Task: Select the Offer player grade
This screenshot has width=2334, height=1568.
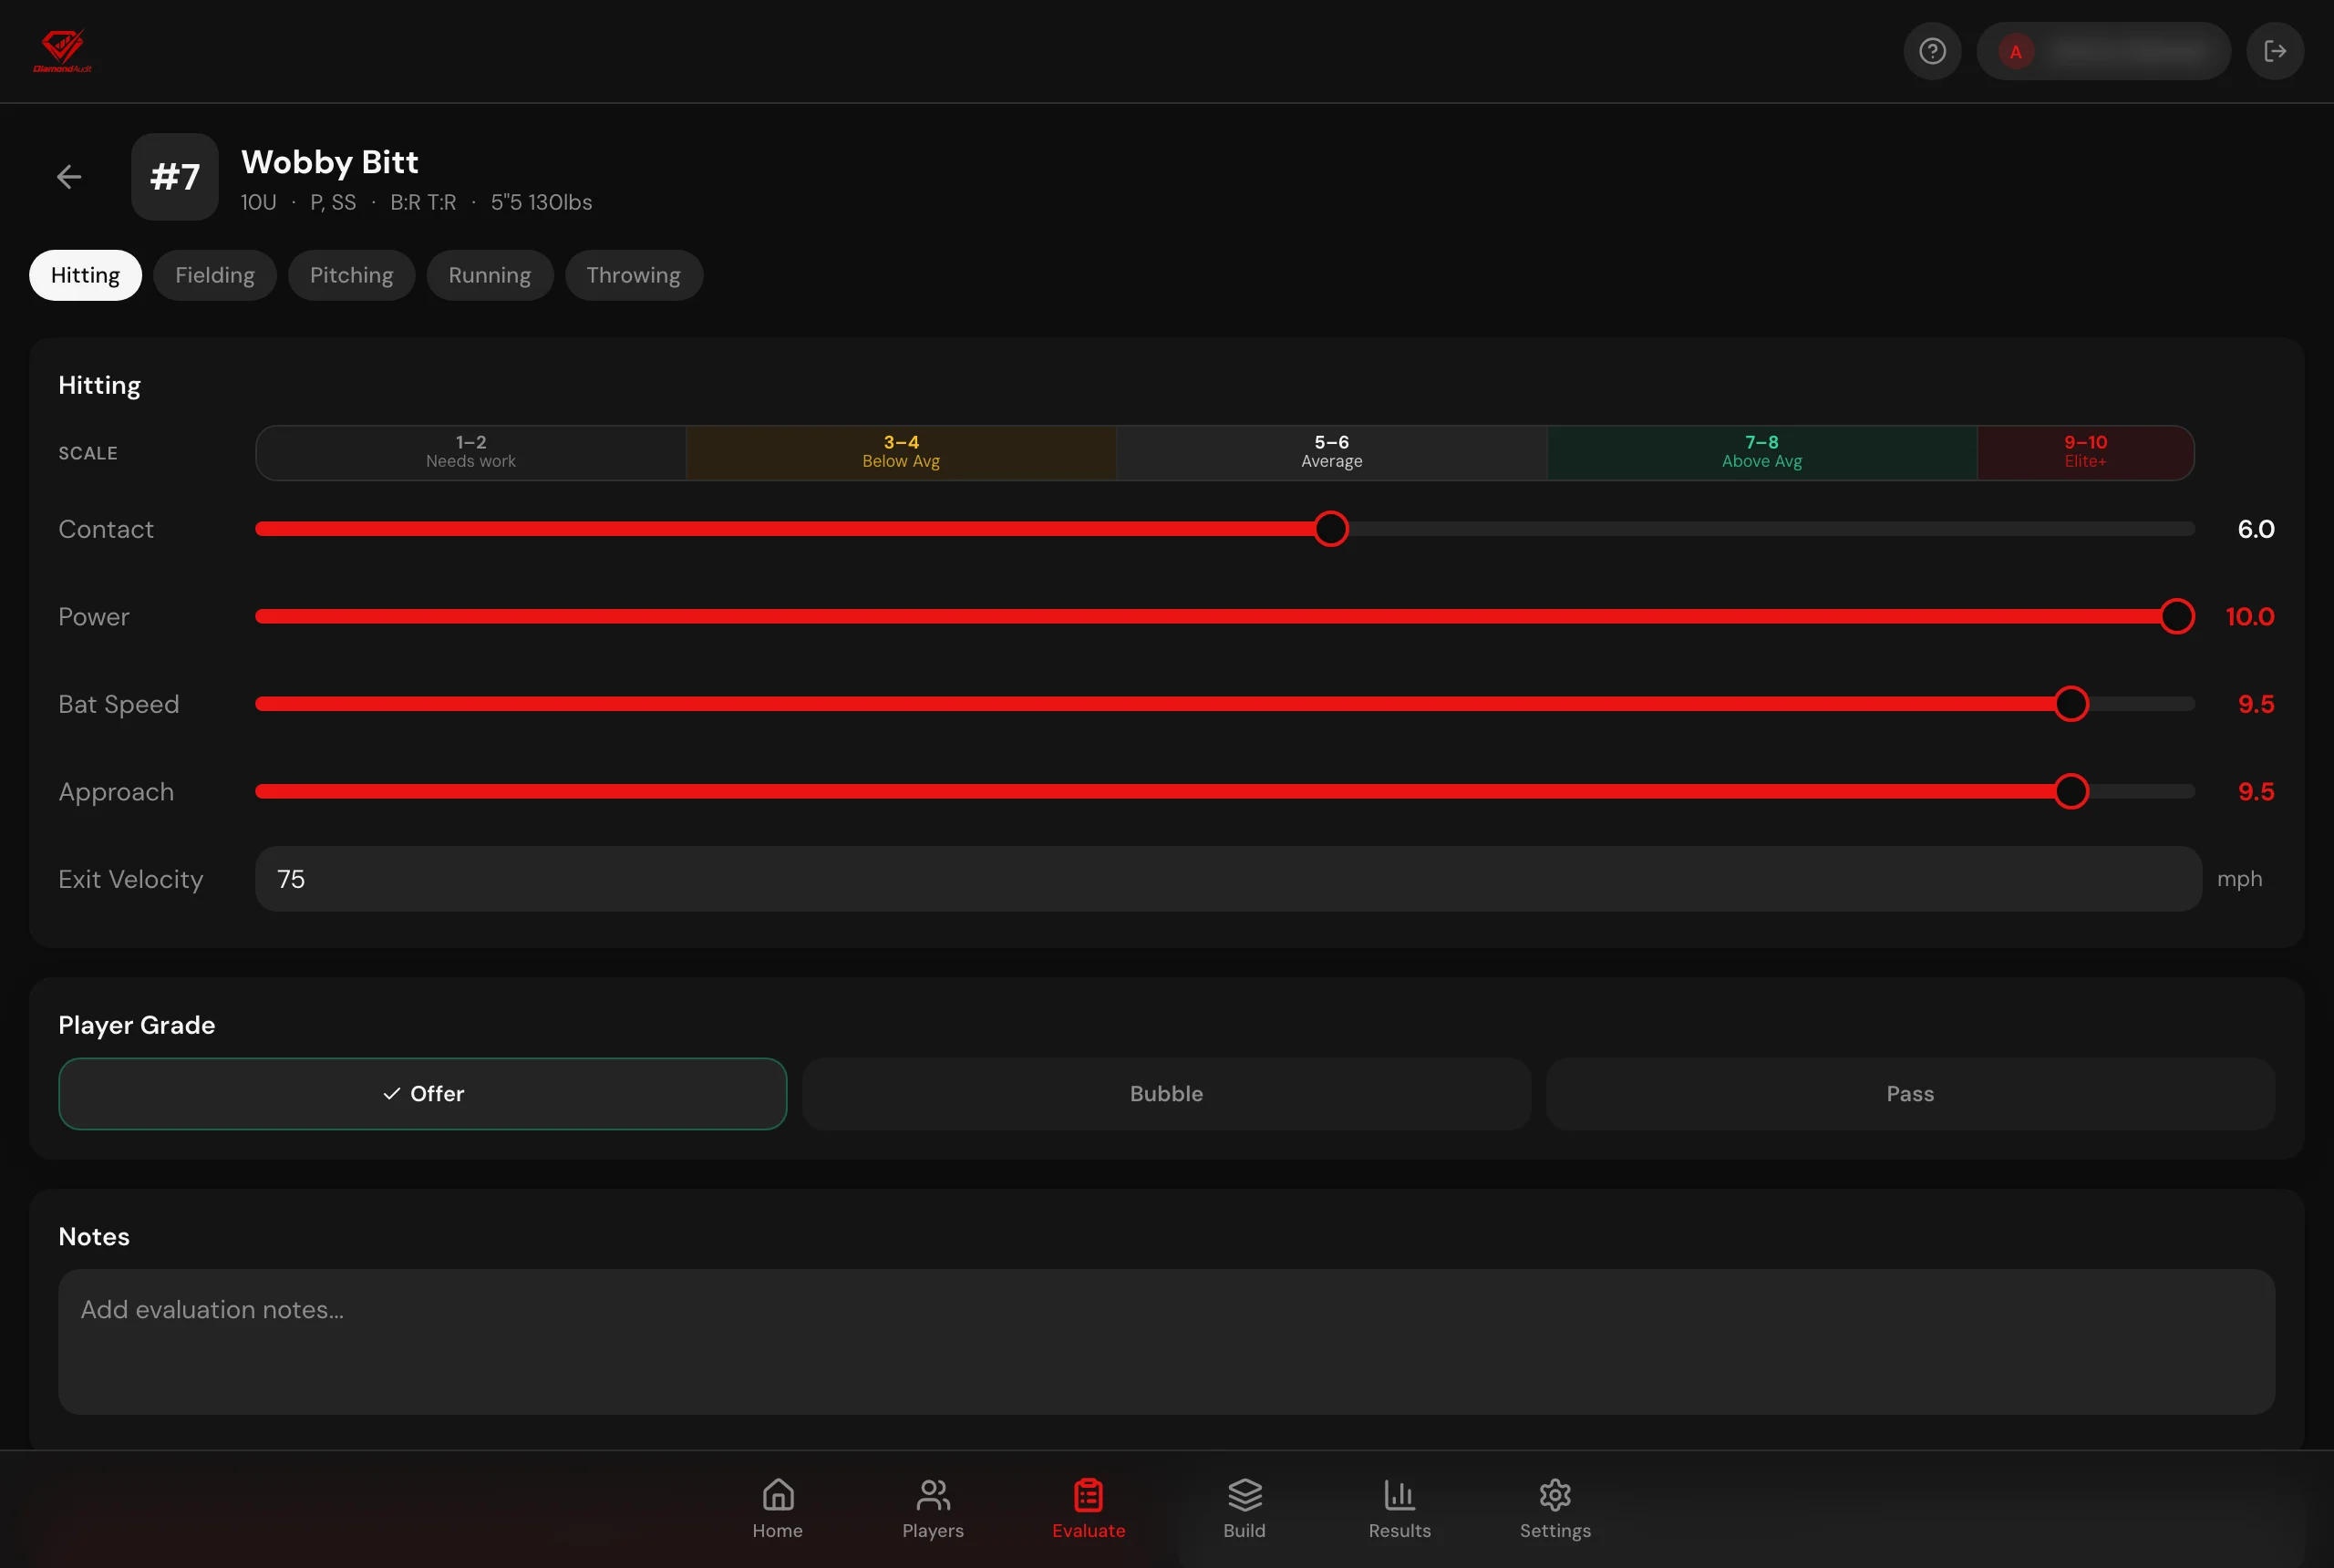Action: click(x=422, y=1094)
